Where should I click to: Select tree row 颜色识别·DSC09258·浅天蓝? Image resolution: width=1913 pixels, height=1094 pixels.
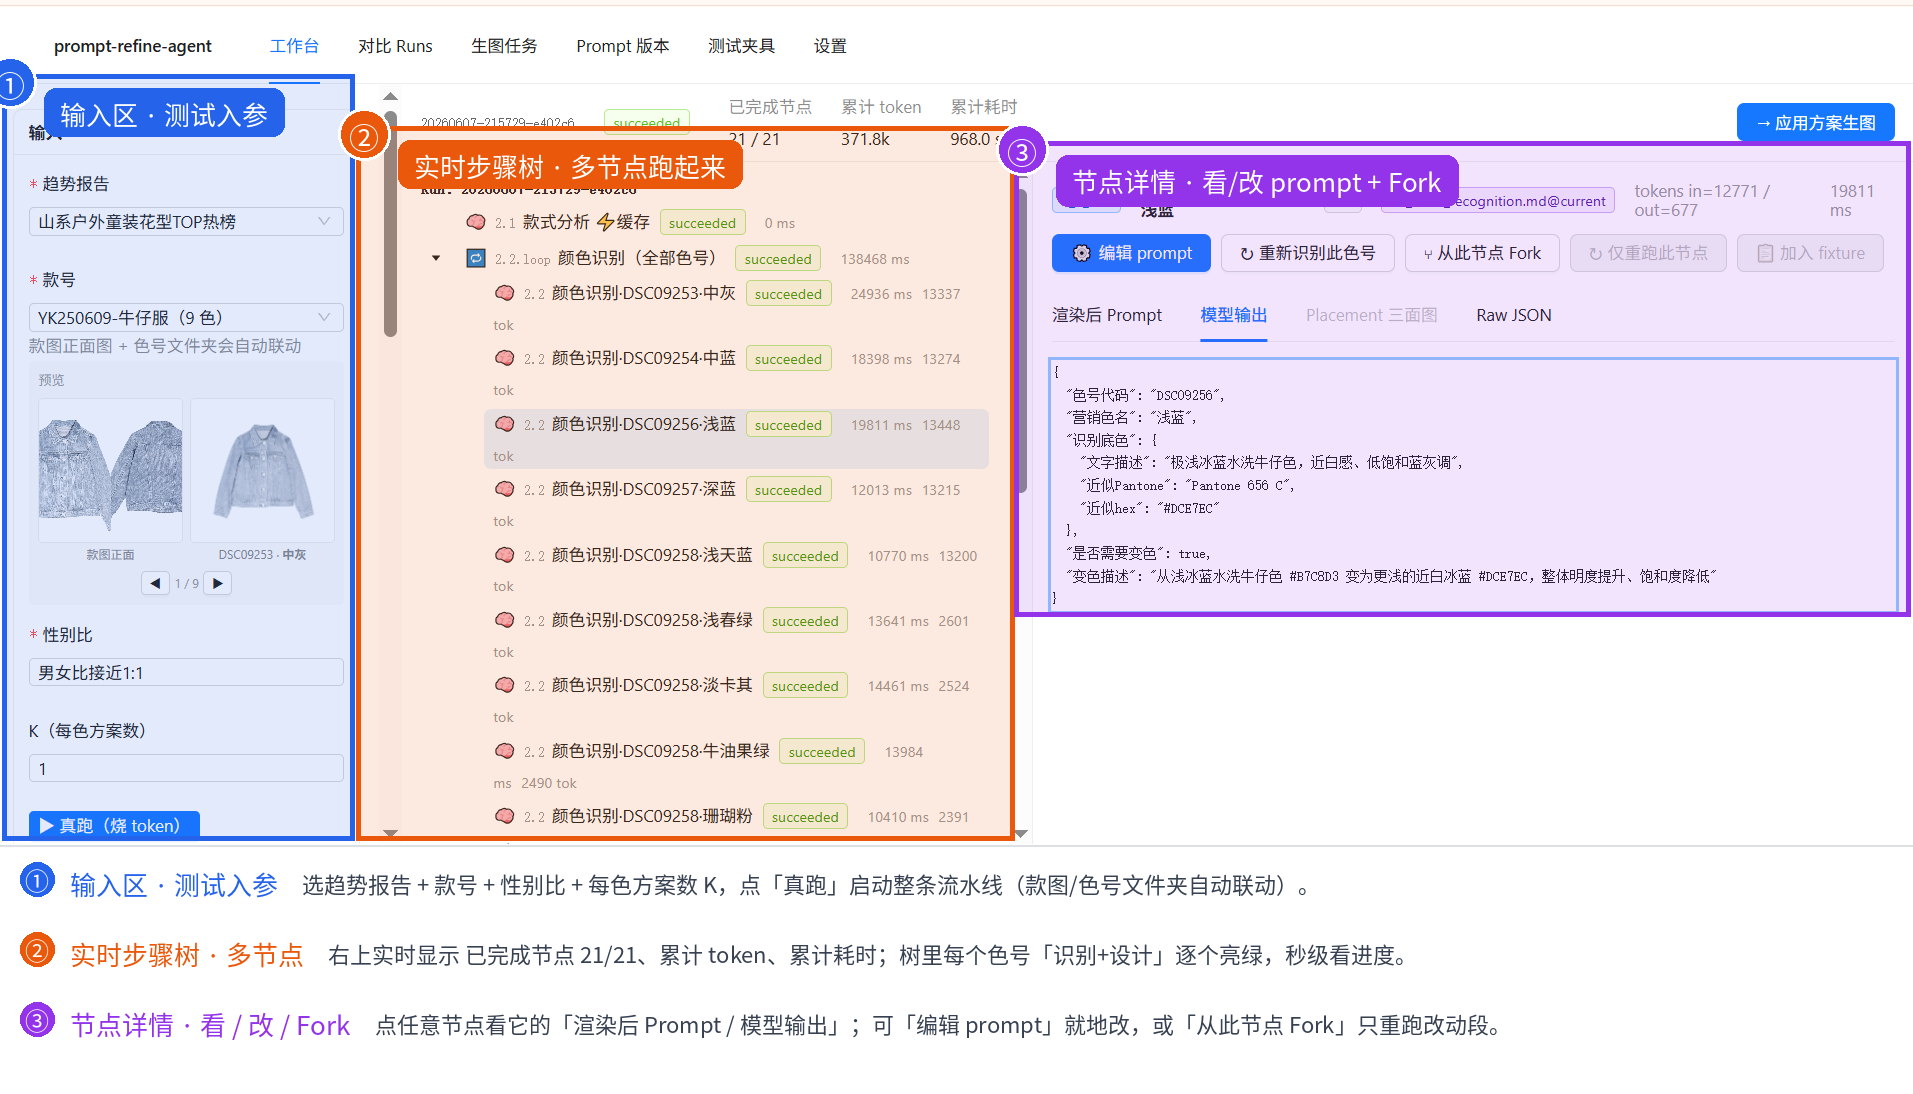pyautogui.click(x=736, y=570)
